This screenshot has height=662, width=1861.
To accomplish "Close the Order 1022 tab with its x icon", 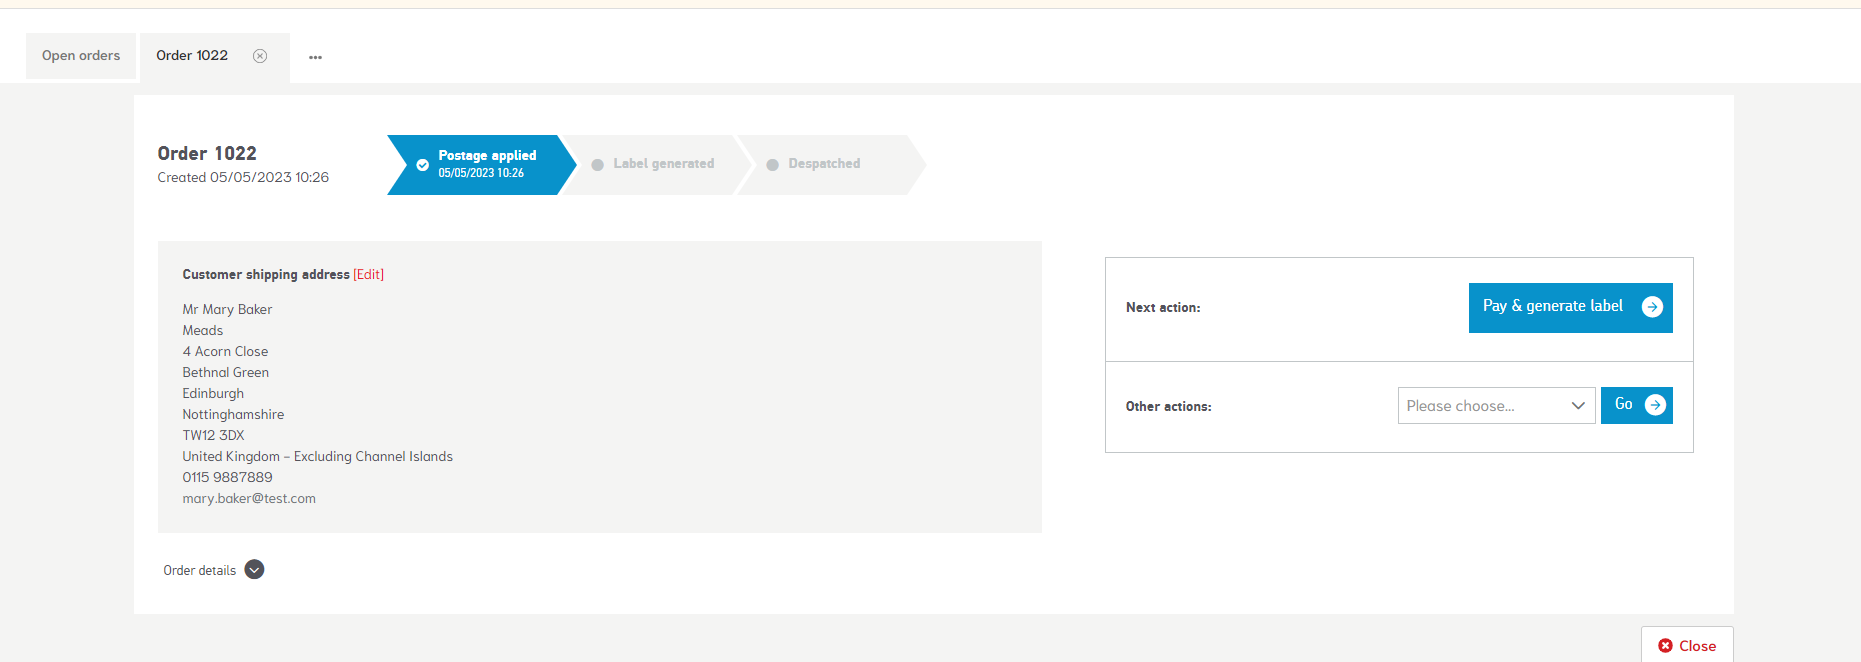I will 260,56.
